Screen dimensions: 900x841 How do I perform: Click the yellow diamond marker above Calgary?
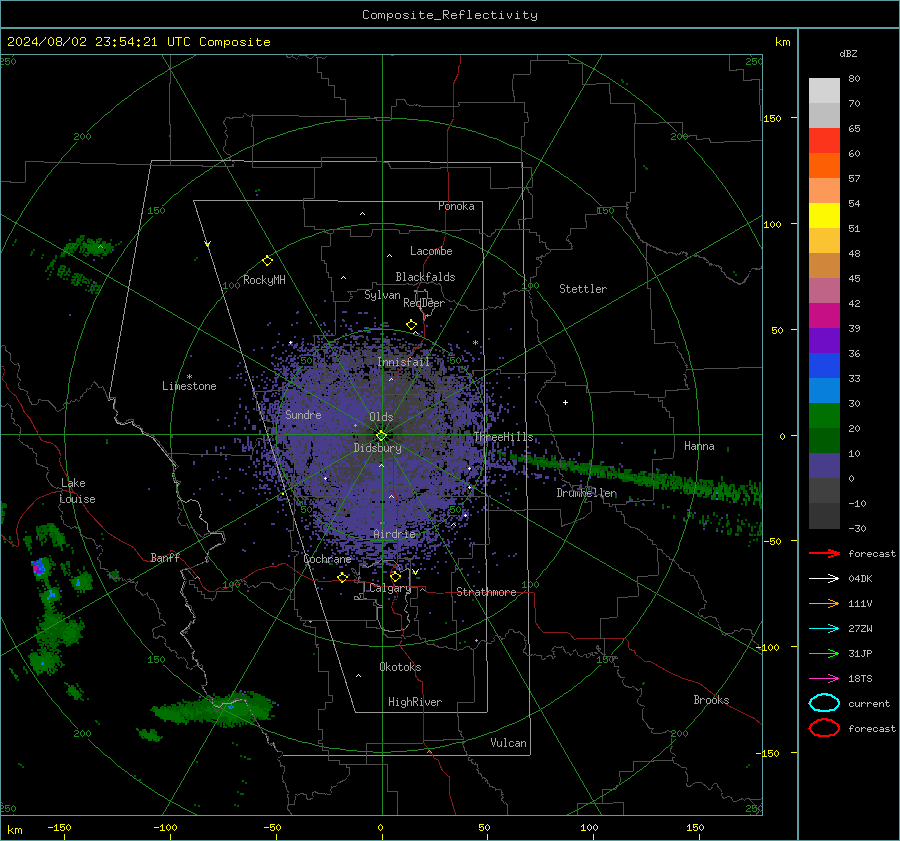pyautogui.click(x=395, y=576)
